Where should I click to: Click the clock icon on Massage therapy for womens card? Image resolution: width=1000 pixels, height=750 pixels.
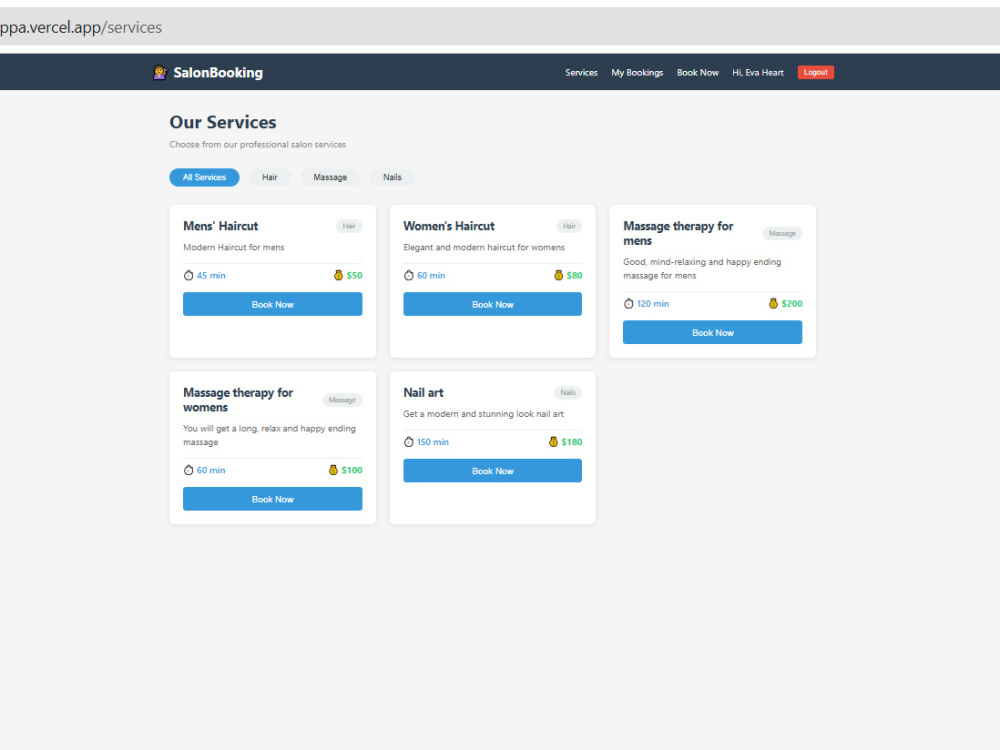click(x=188, y=470)
